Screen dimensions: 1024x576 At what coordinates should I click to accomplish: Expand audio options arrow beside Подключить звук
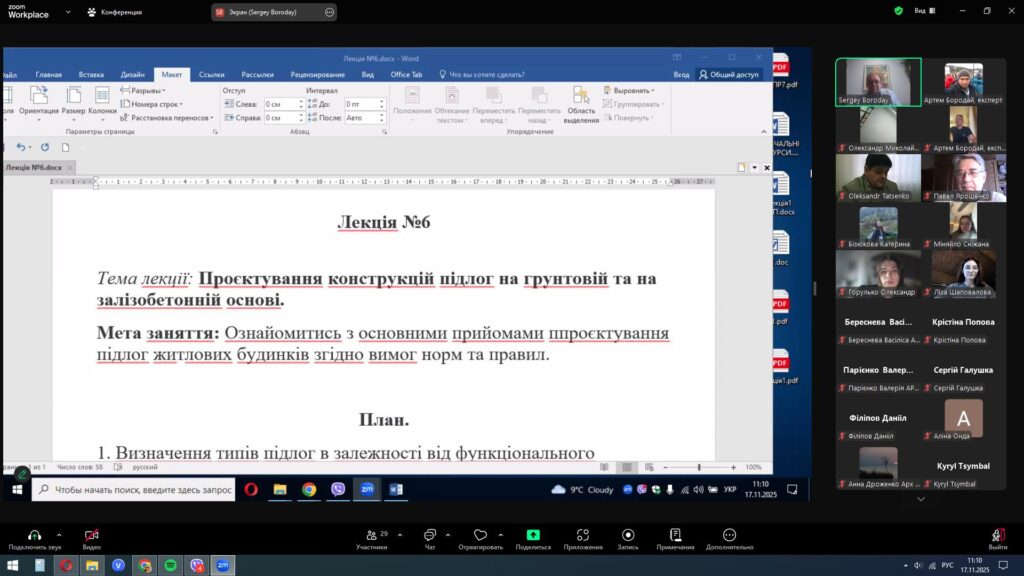(59, 534)
